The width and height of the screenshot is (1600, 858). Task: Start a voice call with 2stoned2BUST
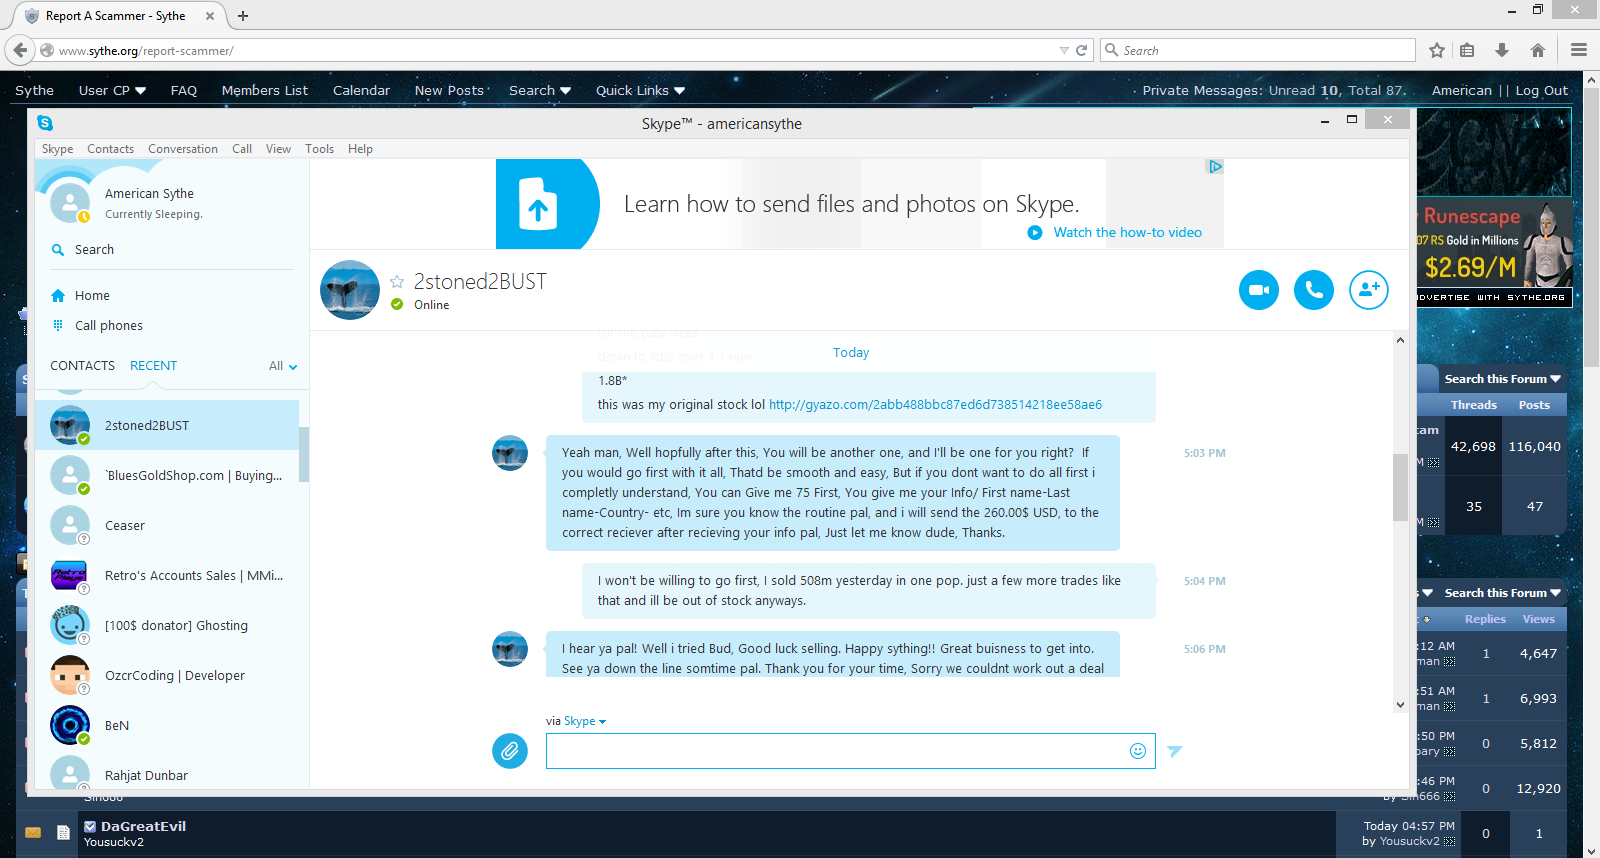1314,290
